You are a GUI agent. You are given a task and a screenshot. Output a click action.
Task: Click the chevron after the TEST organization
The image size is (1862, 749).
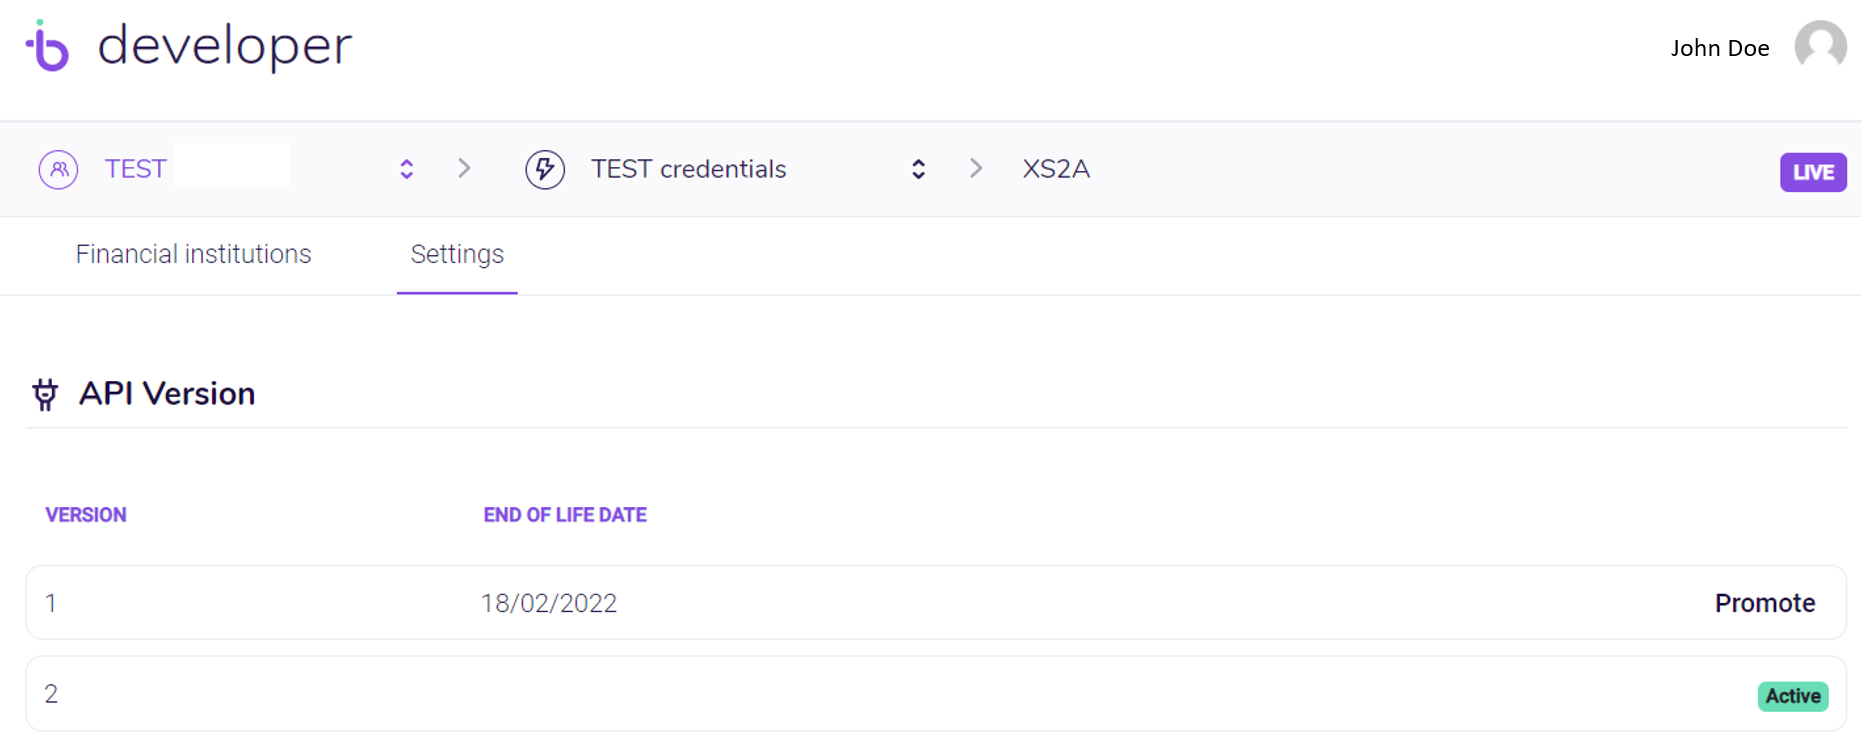coord(464,168)
